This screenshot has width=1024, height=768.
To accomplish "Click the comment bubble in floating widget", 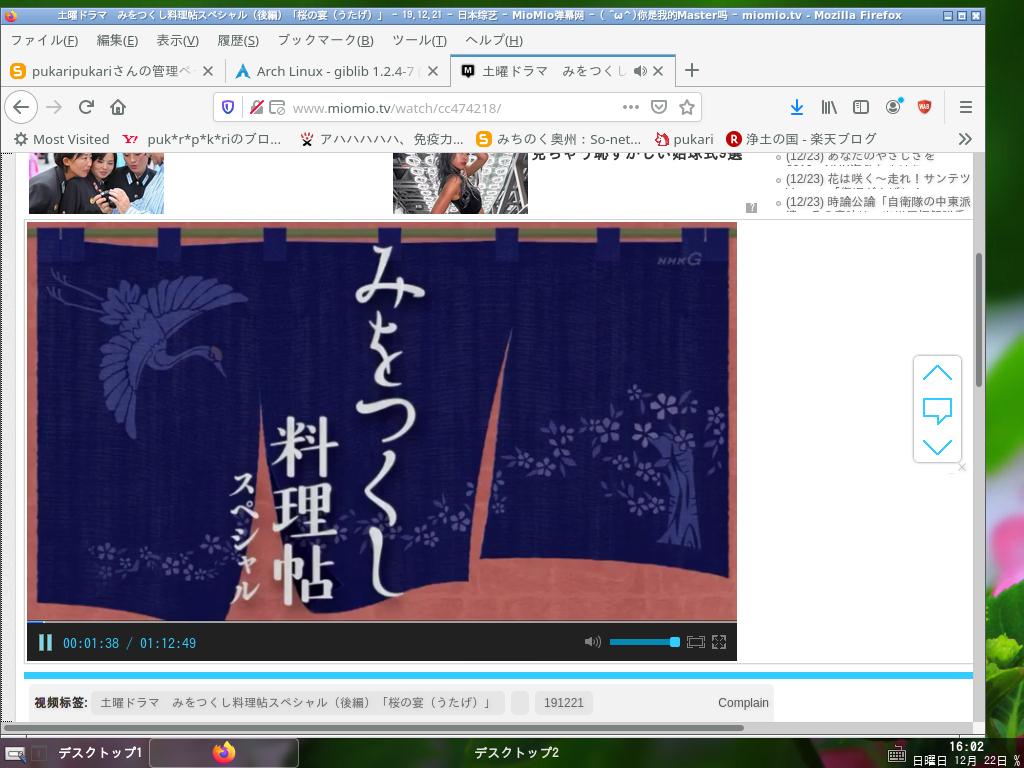I will tap(937, 411).
